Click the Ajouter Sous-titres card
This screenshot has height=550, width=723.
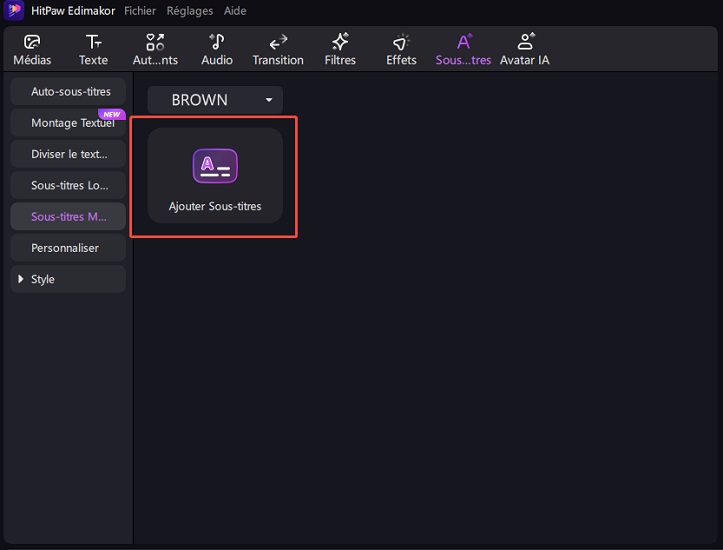coord(215,176)
